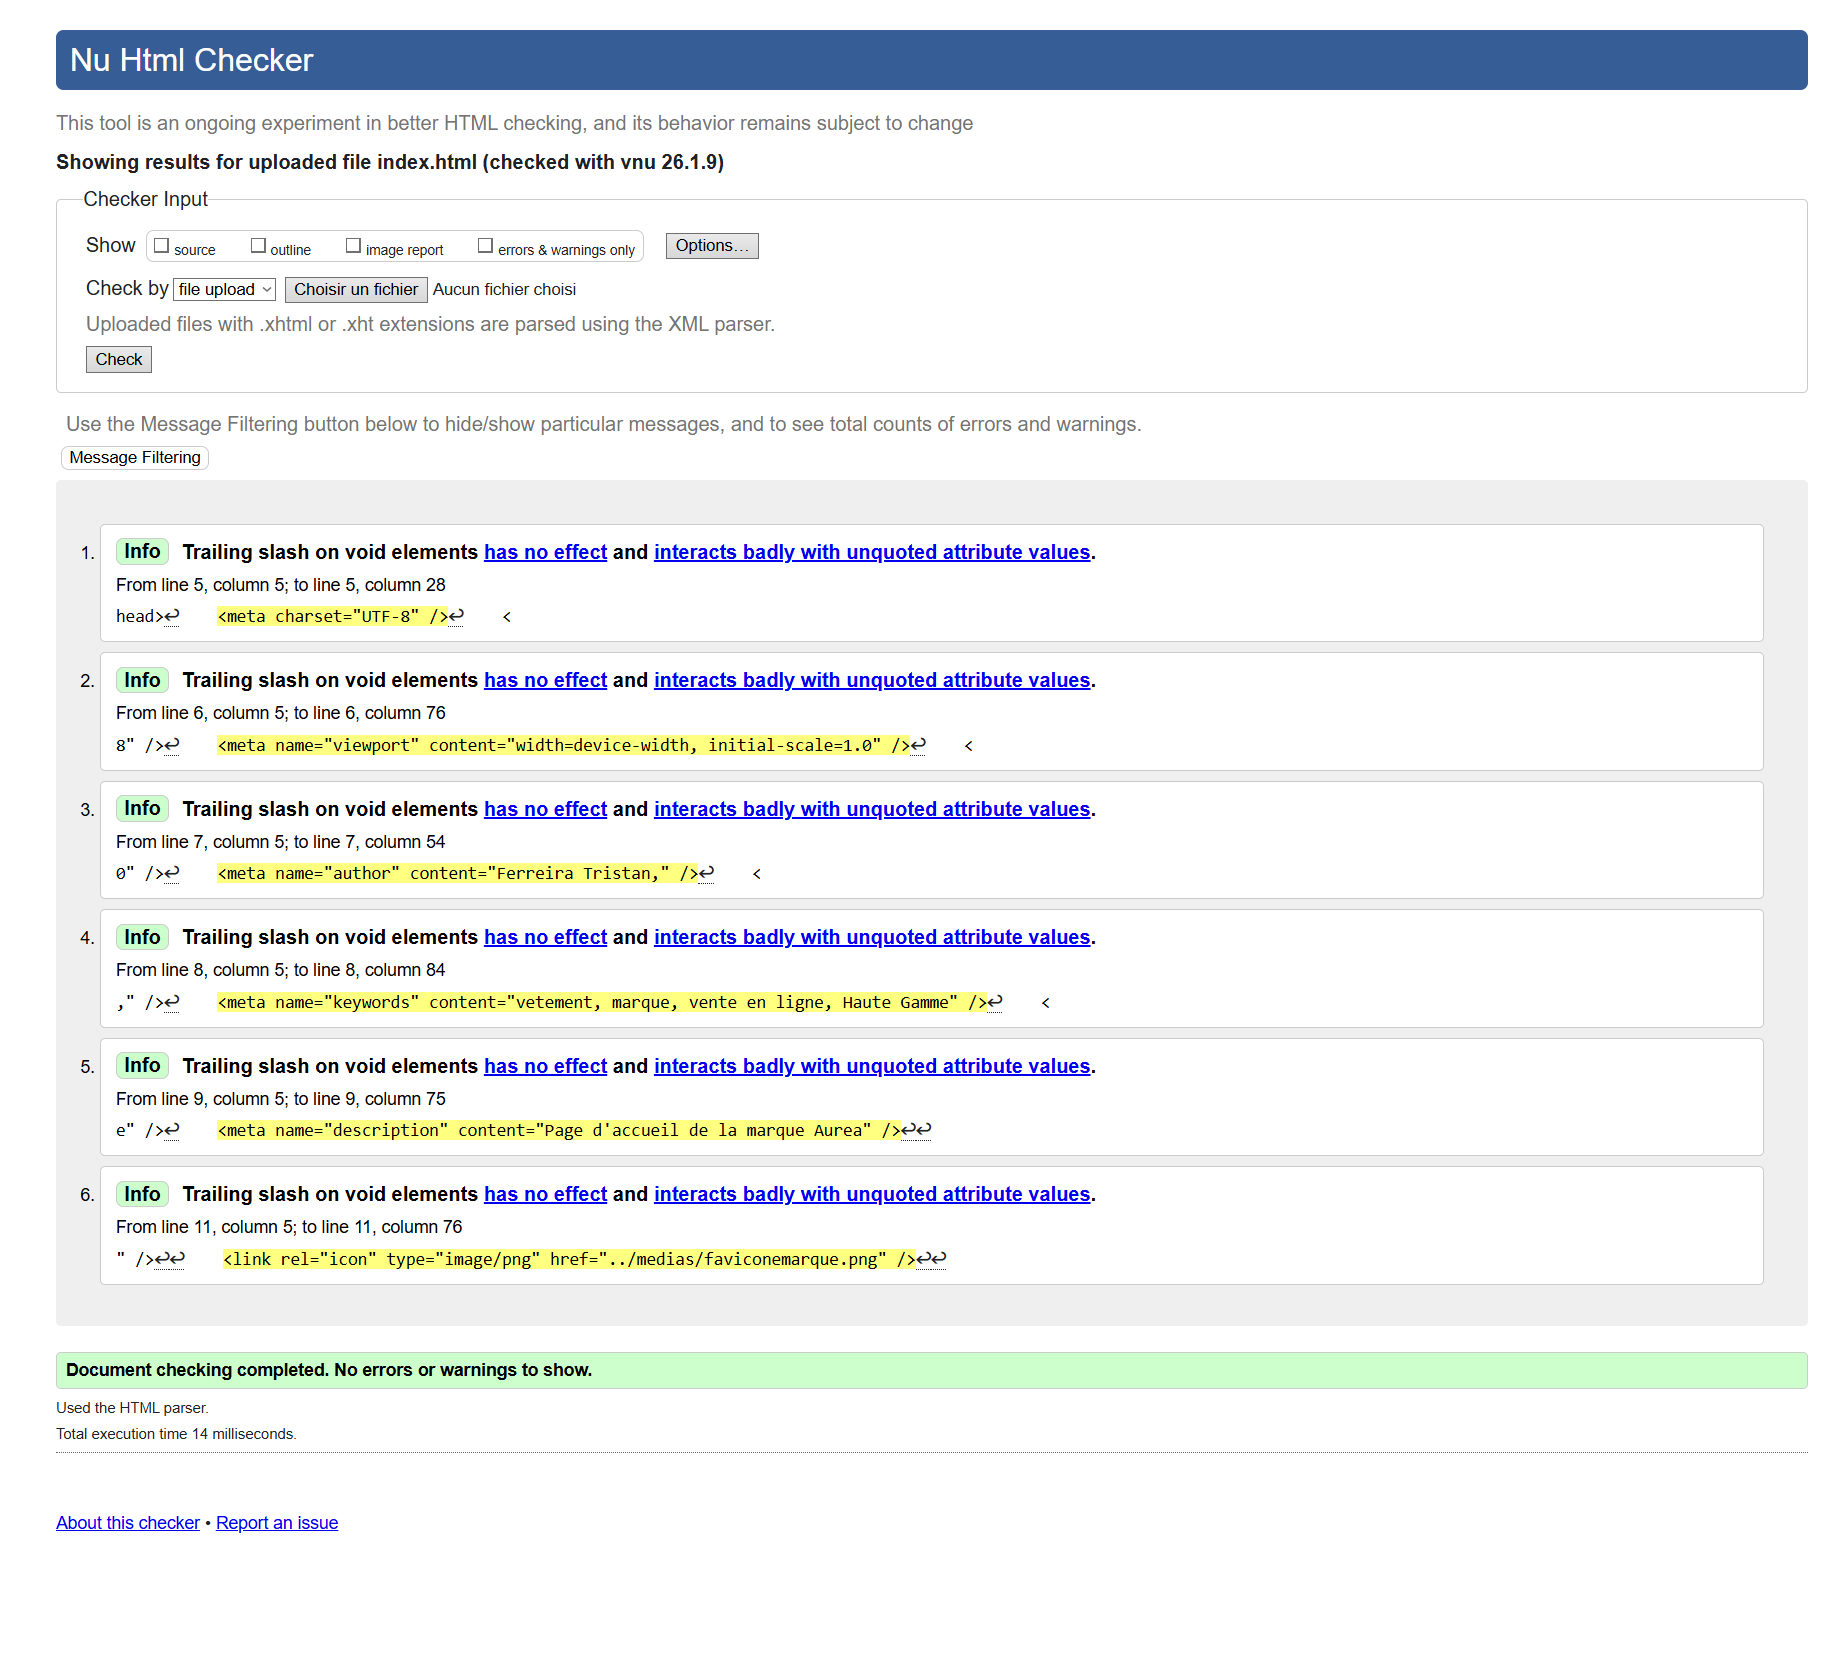Viewport: 1845px width, 1666px height.
Task: Open the Report an issue link
Action: tap(277, 1523)
